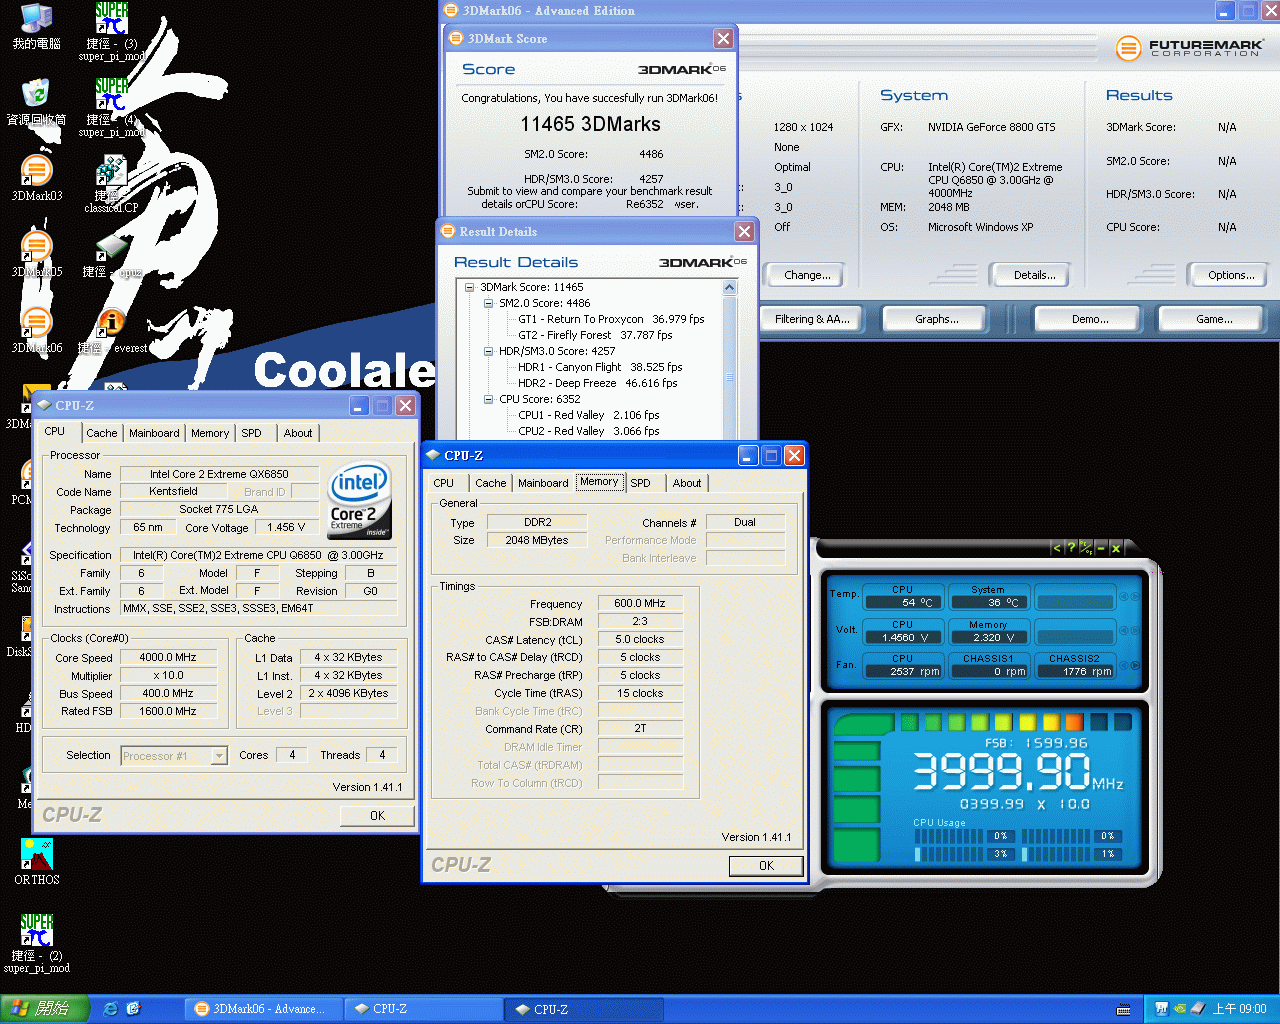Launch the cpuz desktop shortcut
This screenshot has height=1024, width=1280.
(x=112, y=256)
